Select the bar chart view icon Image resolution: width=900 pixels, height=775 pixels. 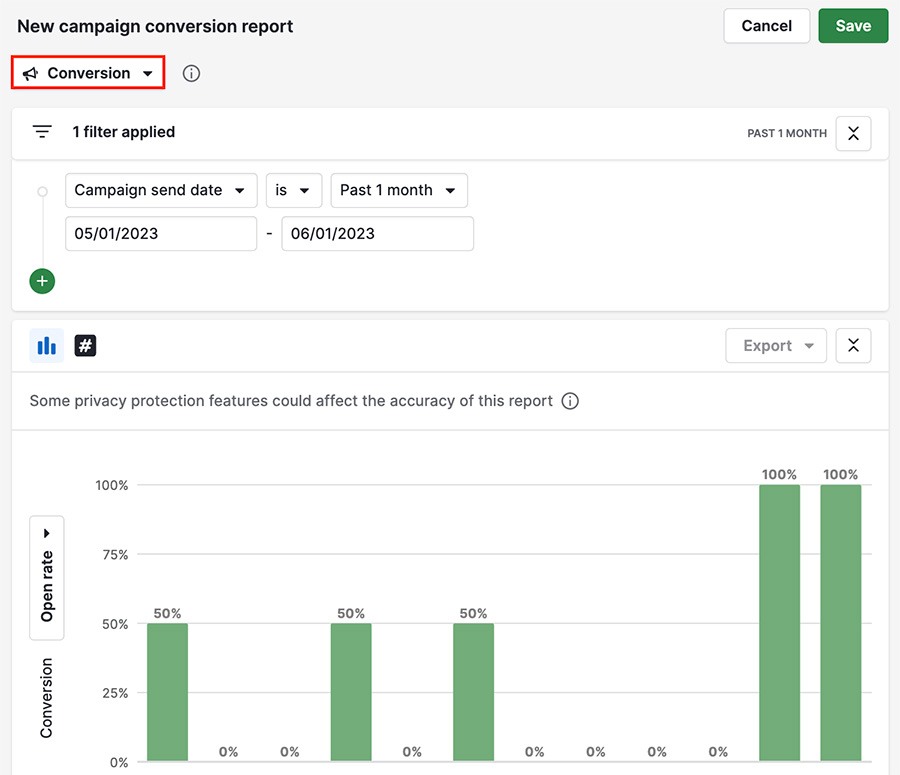[x=46, y=345]
